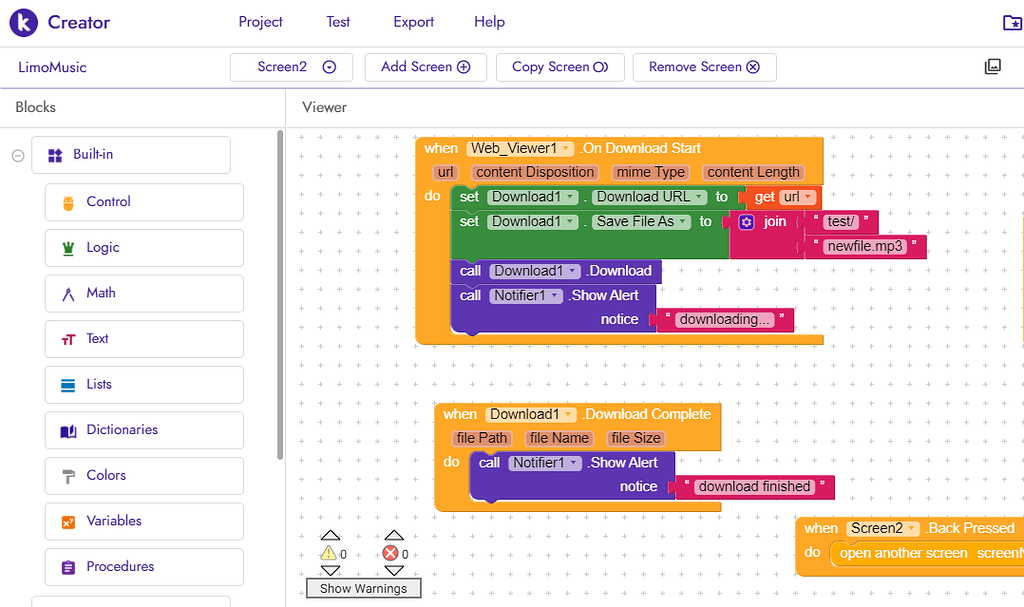This screenshot has width=1024, height=607.
Task: Open the project folder icon at top right
Action: click(1011, 22)
